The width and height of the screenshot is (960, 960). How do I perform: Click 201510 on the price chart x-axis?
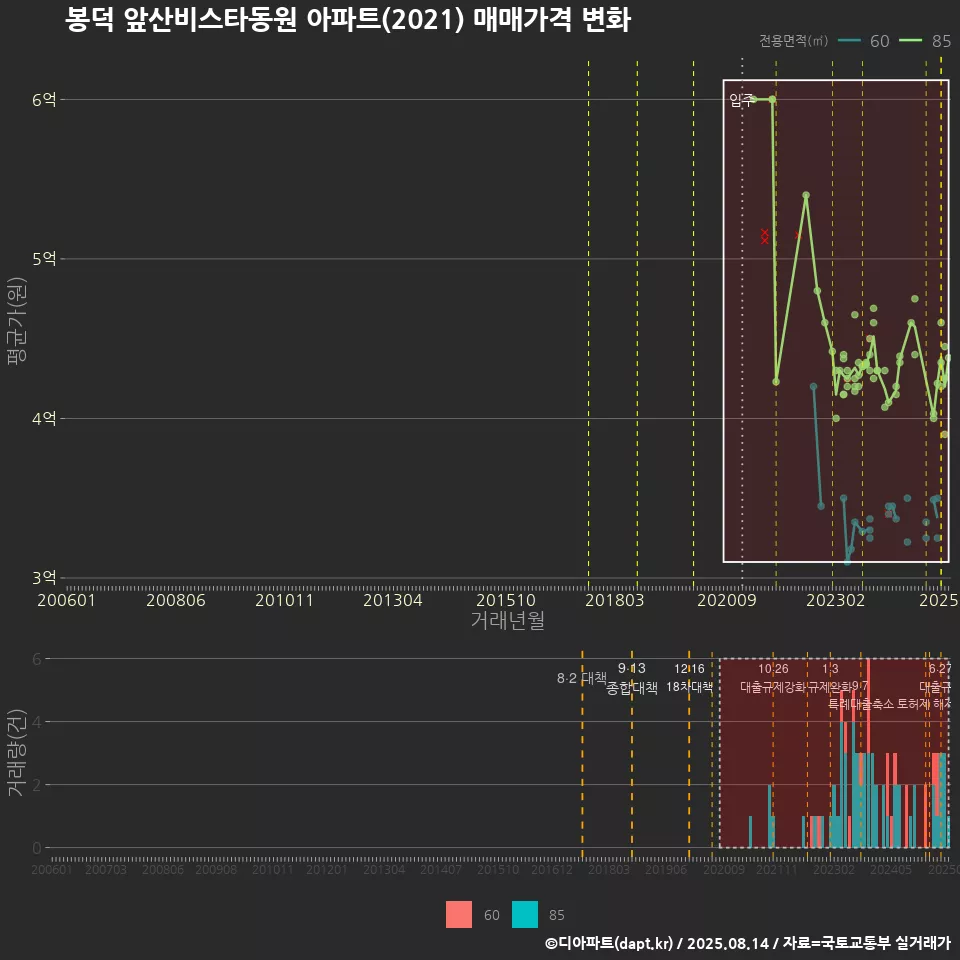506,600
